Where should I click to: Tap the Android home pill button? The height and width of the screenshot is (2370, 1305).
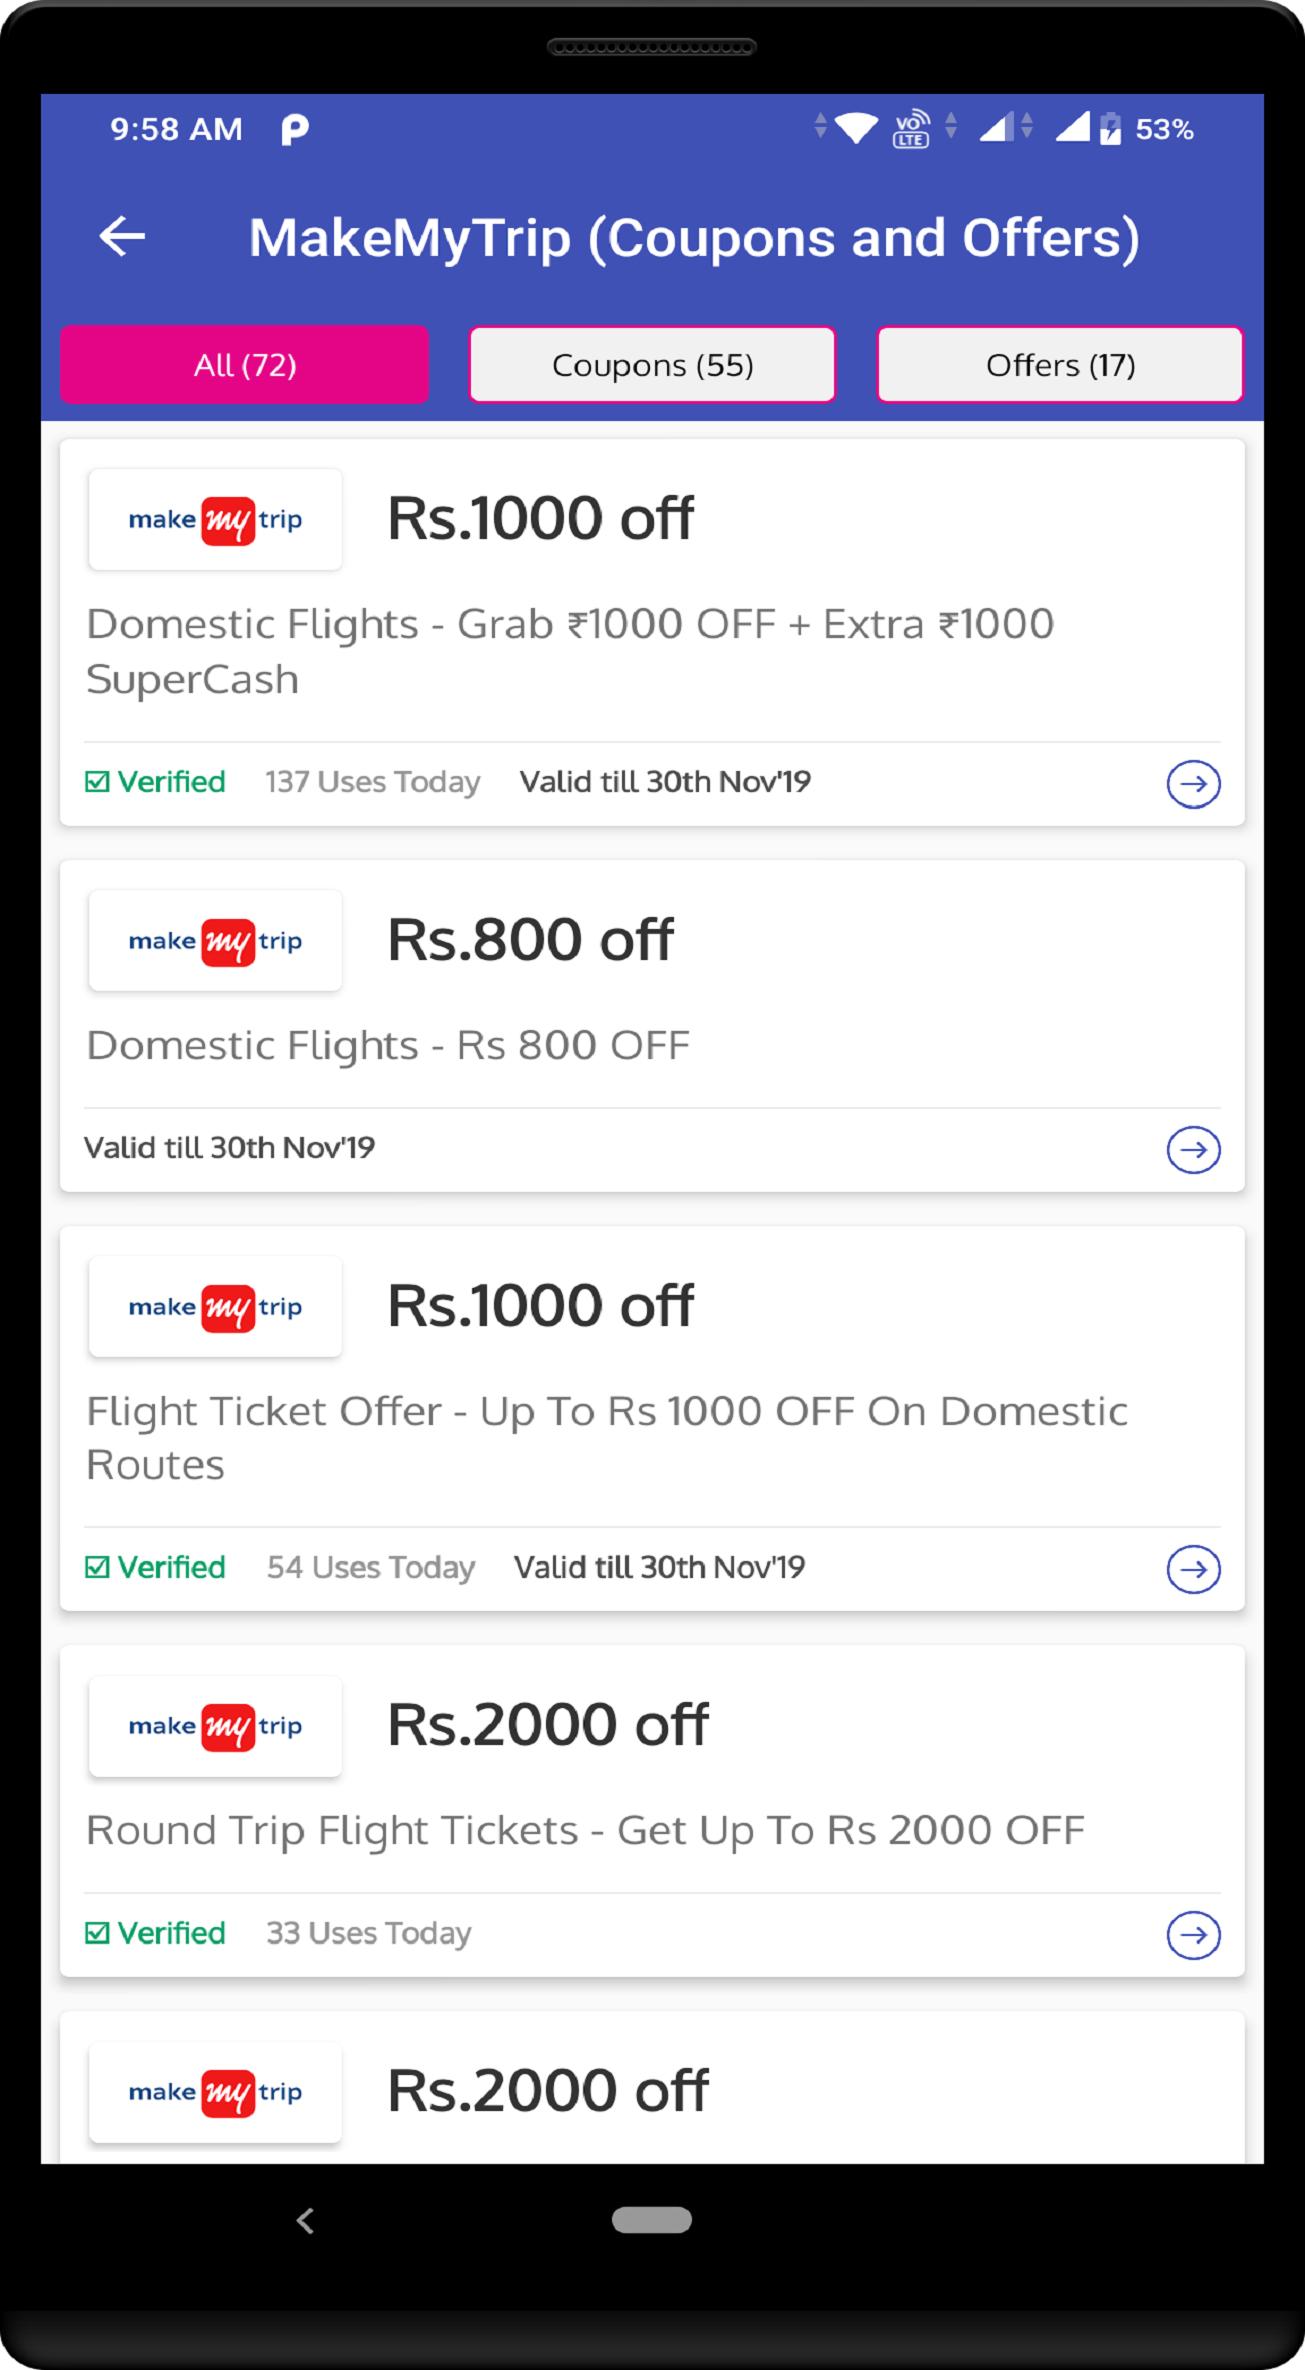pos(651,2220)
